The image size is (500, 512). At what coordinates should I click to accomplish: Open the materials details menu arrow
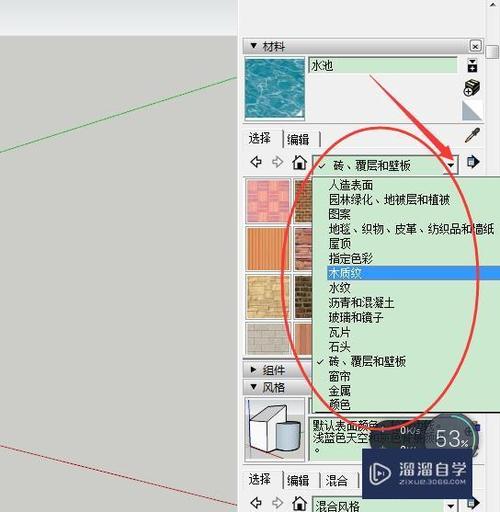pyautogui.click(x=473, y=162)
